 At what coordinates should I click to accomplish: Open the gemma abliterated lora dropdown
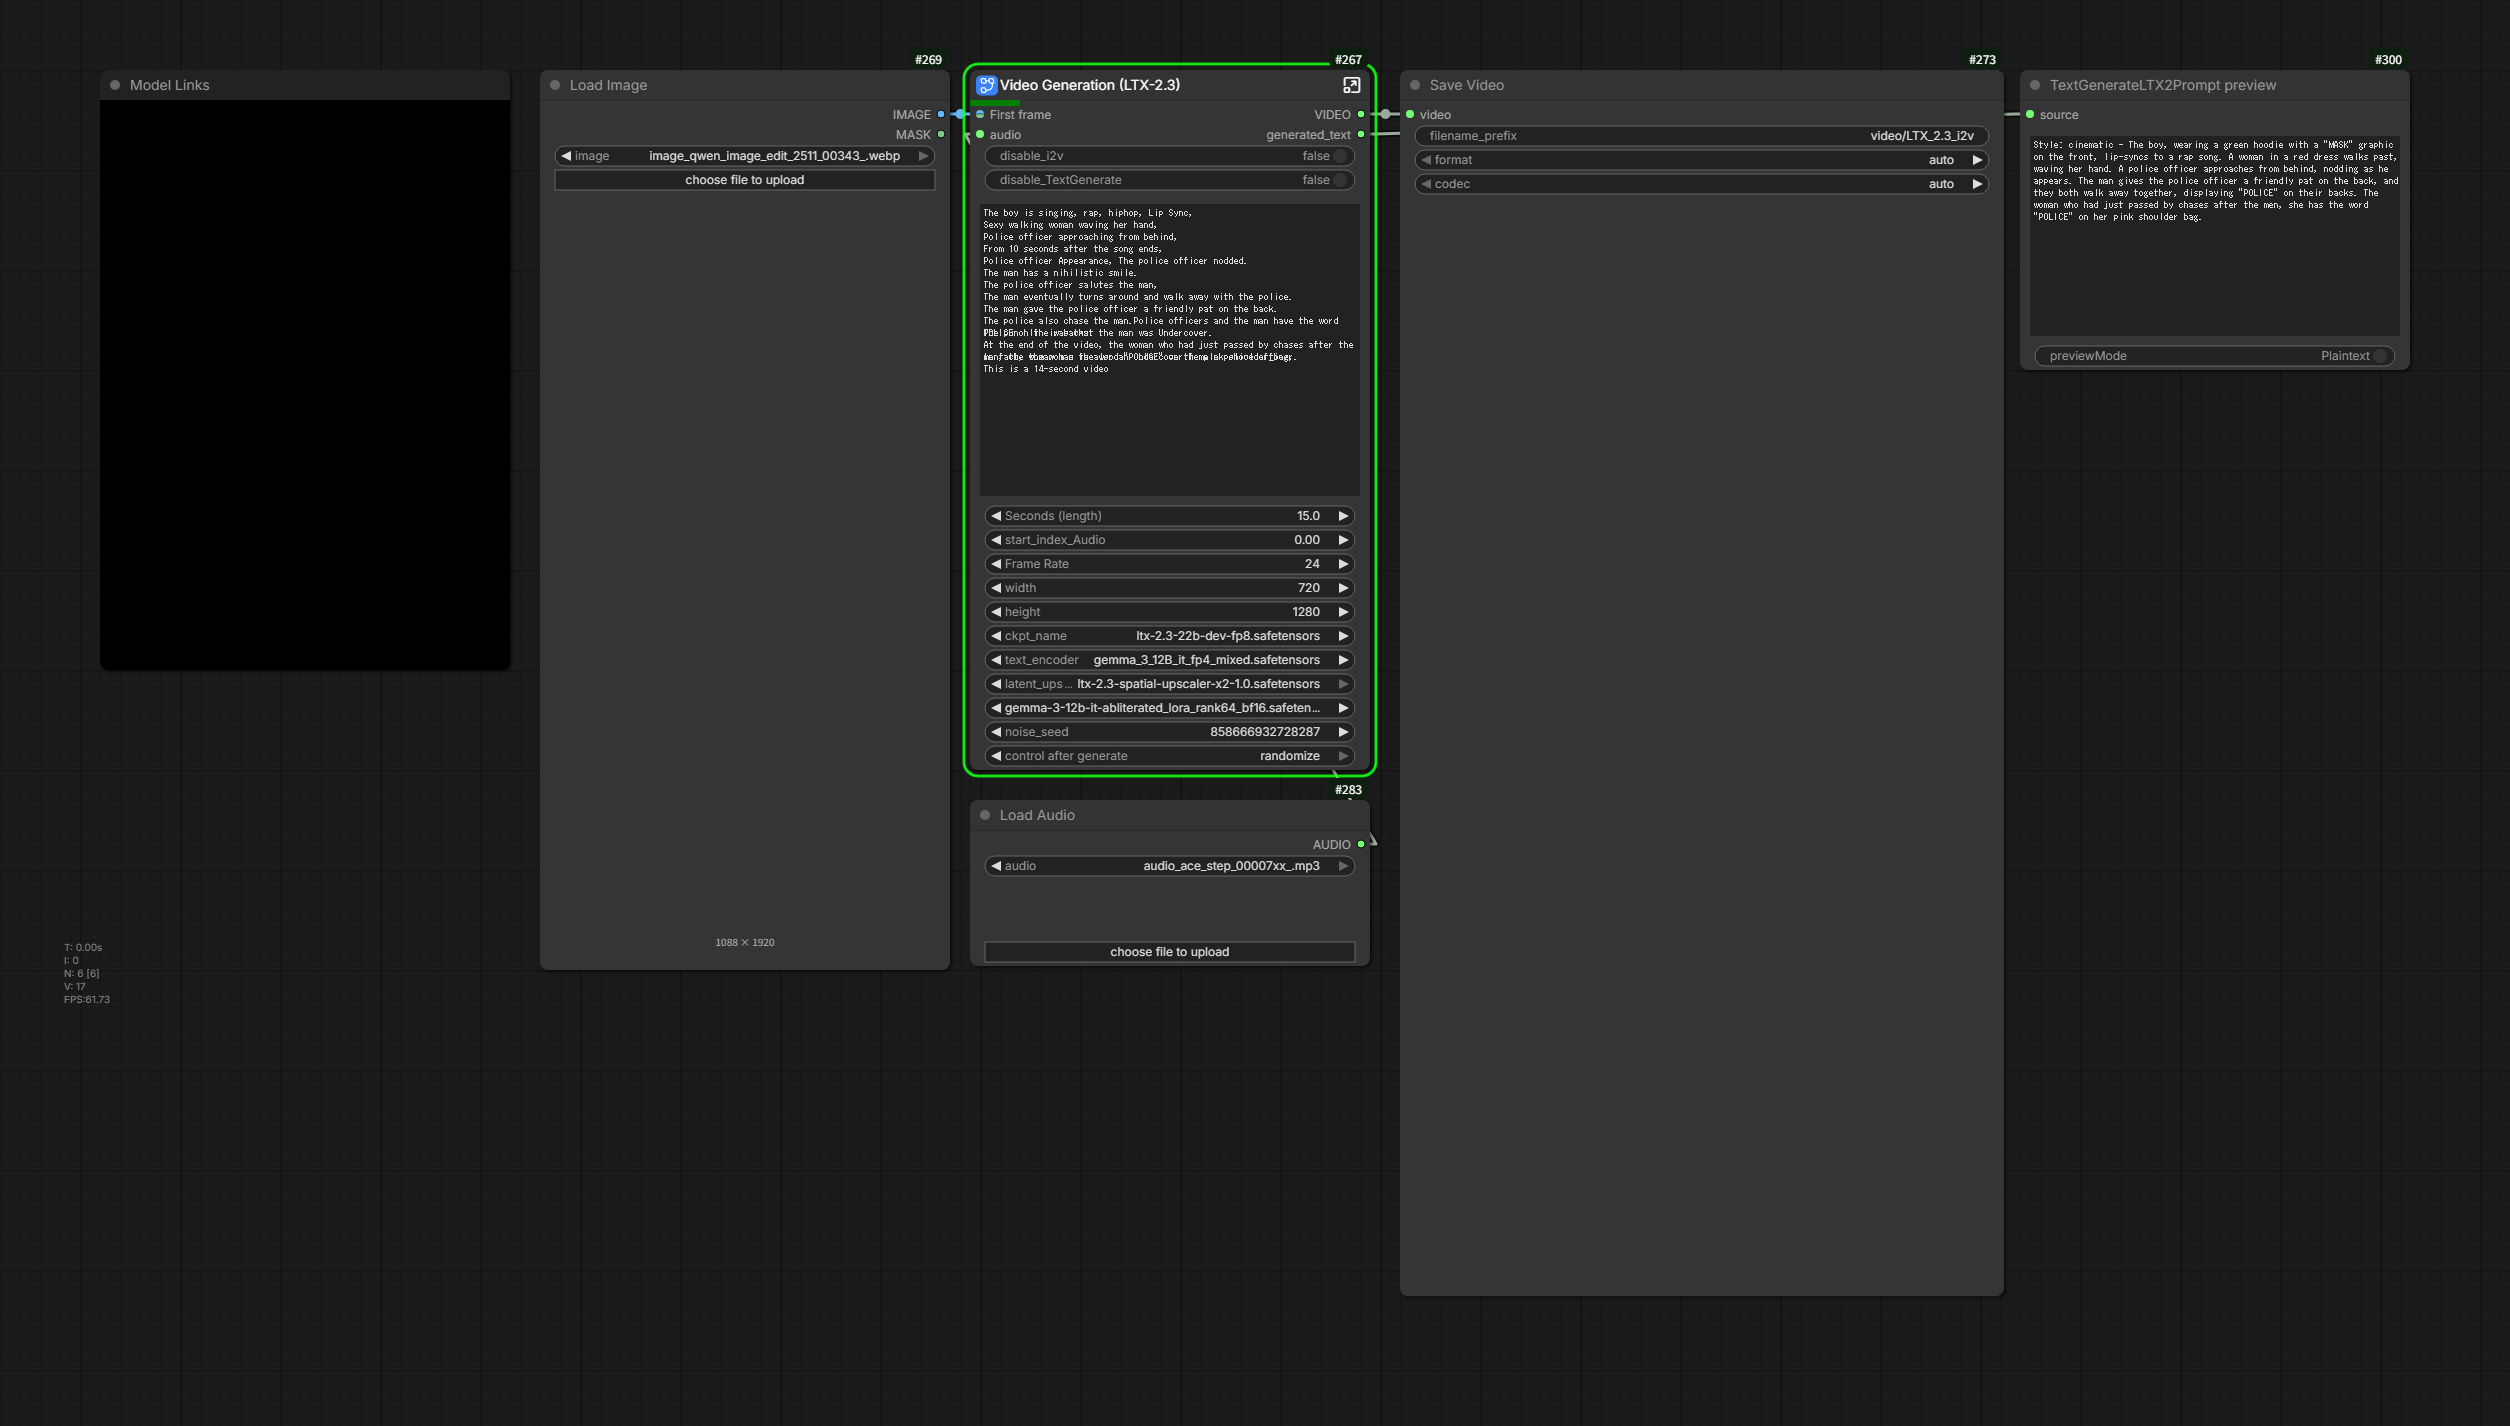[1169, 708]
